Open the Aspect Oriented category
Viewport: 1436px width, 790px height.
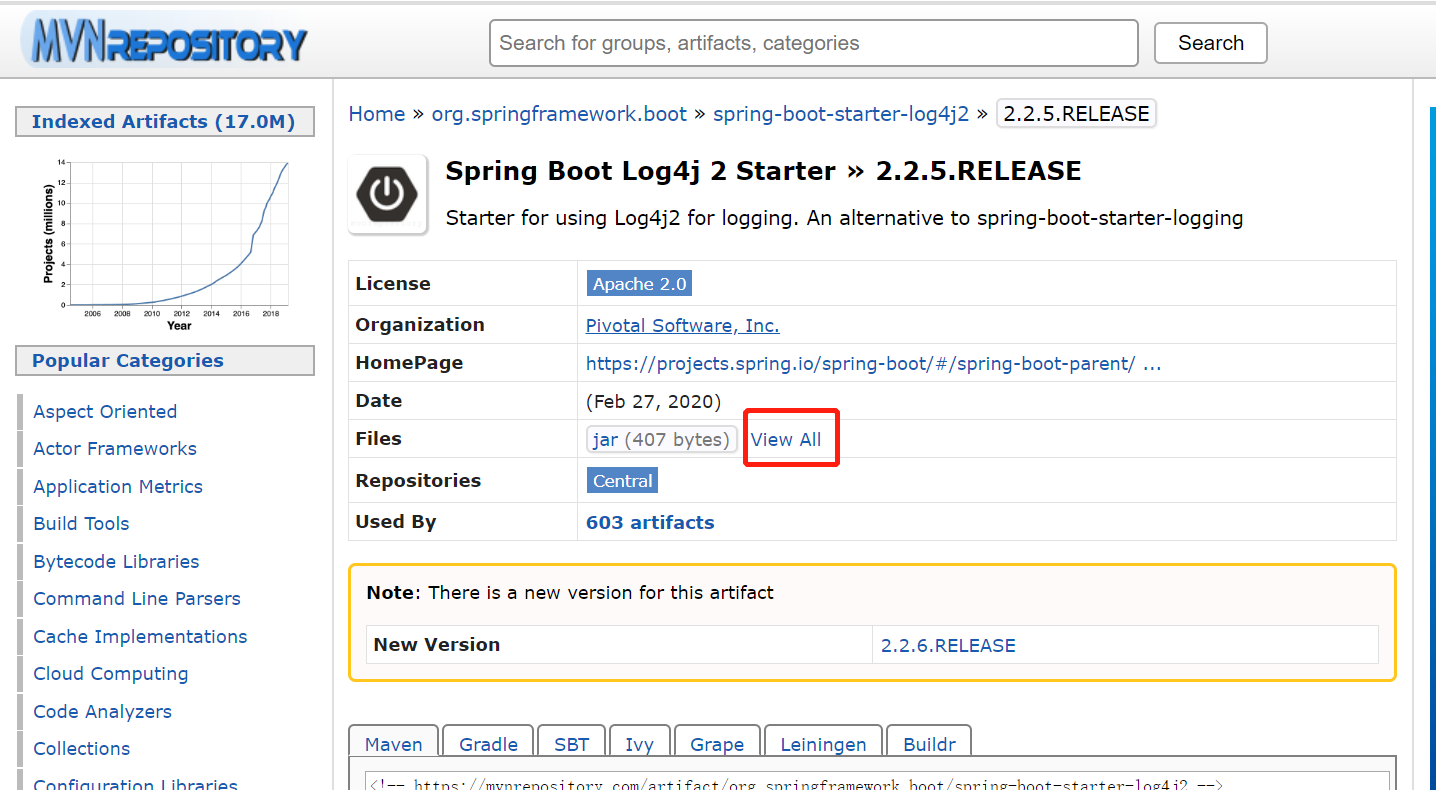click(105, 412)
